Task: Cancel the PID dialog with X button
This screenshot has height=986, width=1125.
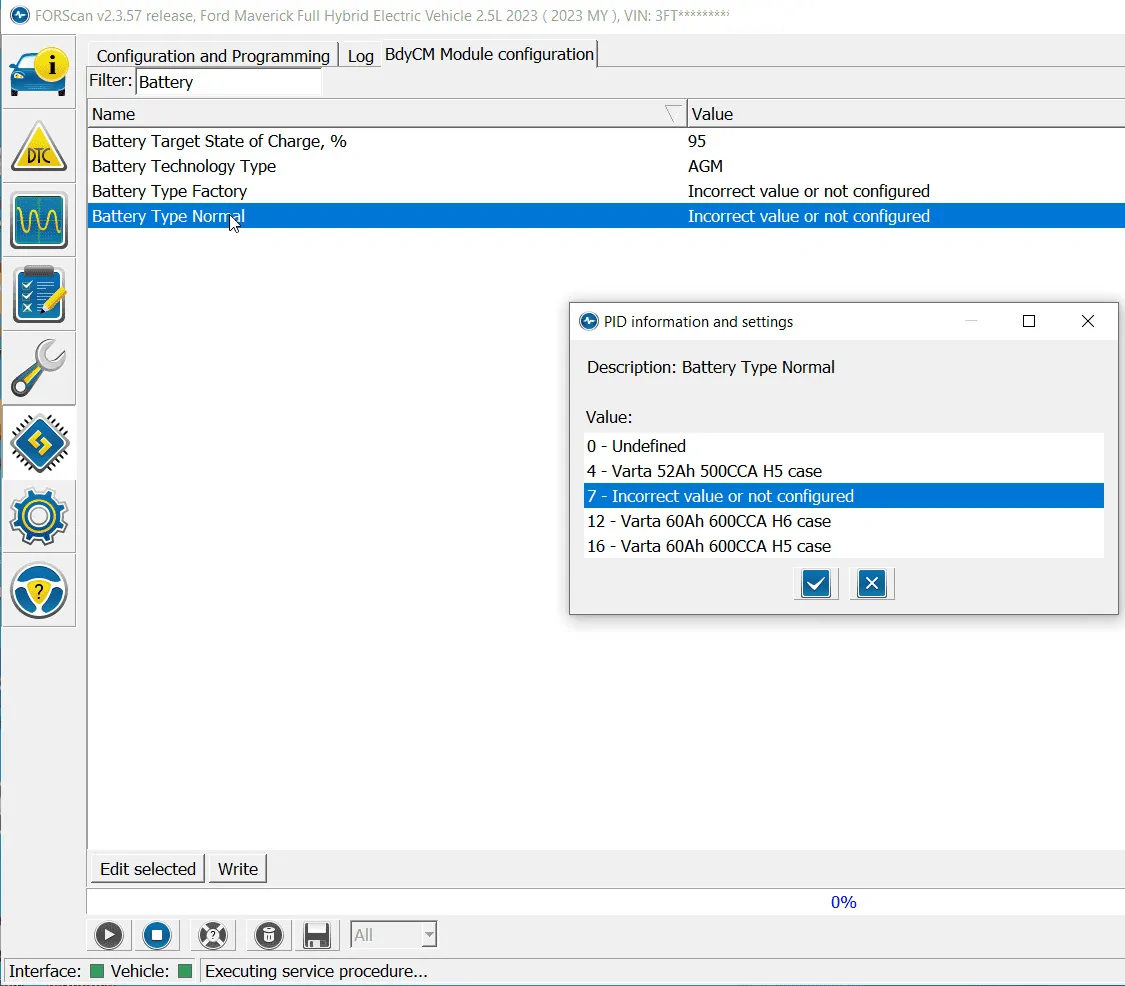Action: [872, 583]
